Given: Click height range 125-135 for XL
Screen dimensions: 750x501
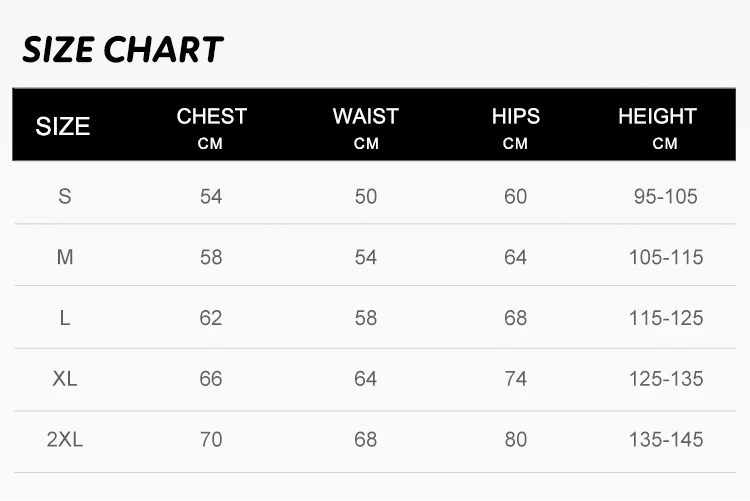Looking at the screenshot, I should point(665,379).
